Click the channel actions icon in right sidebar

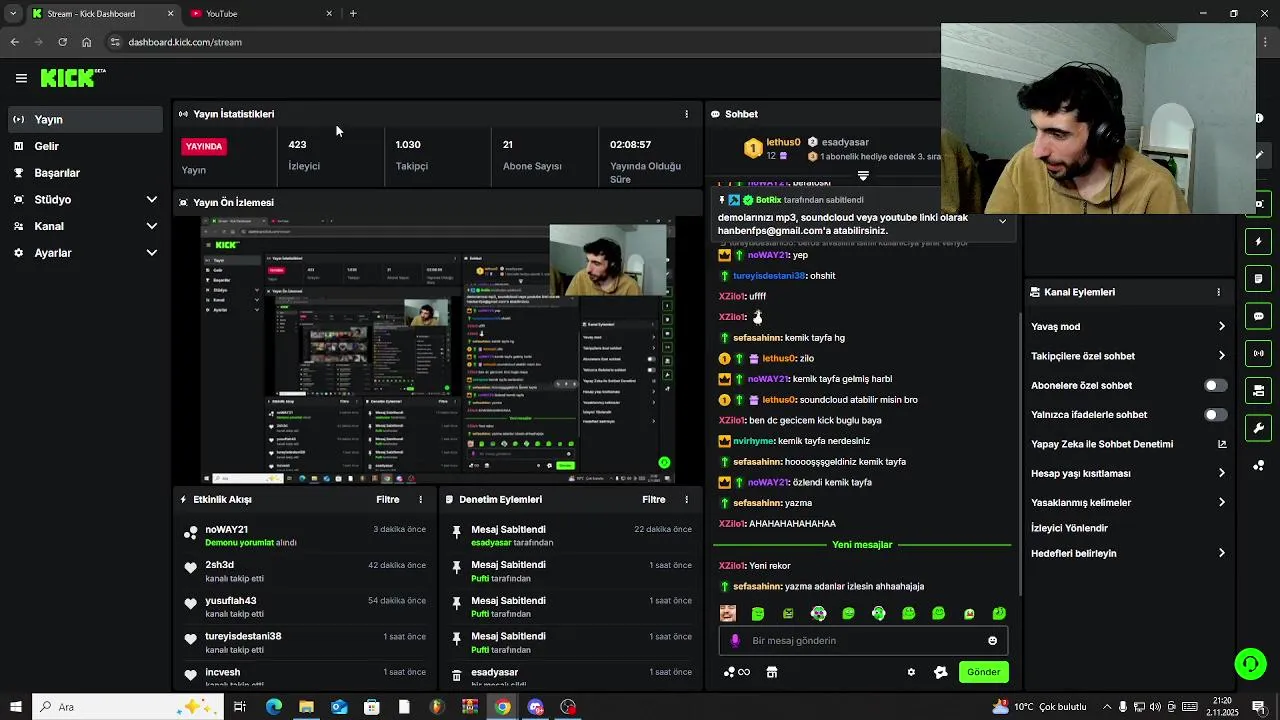click(1259, 390)
